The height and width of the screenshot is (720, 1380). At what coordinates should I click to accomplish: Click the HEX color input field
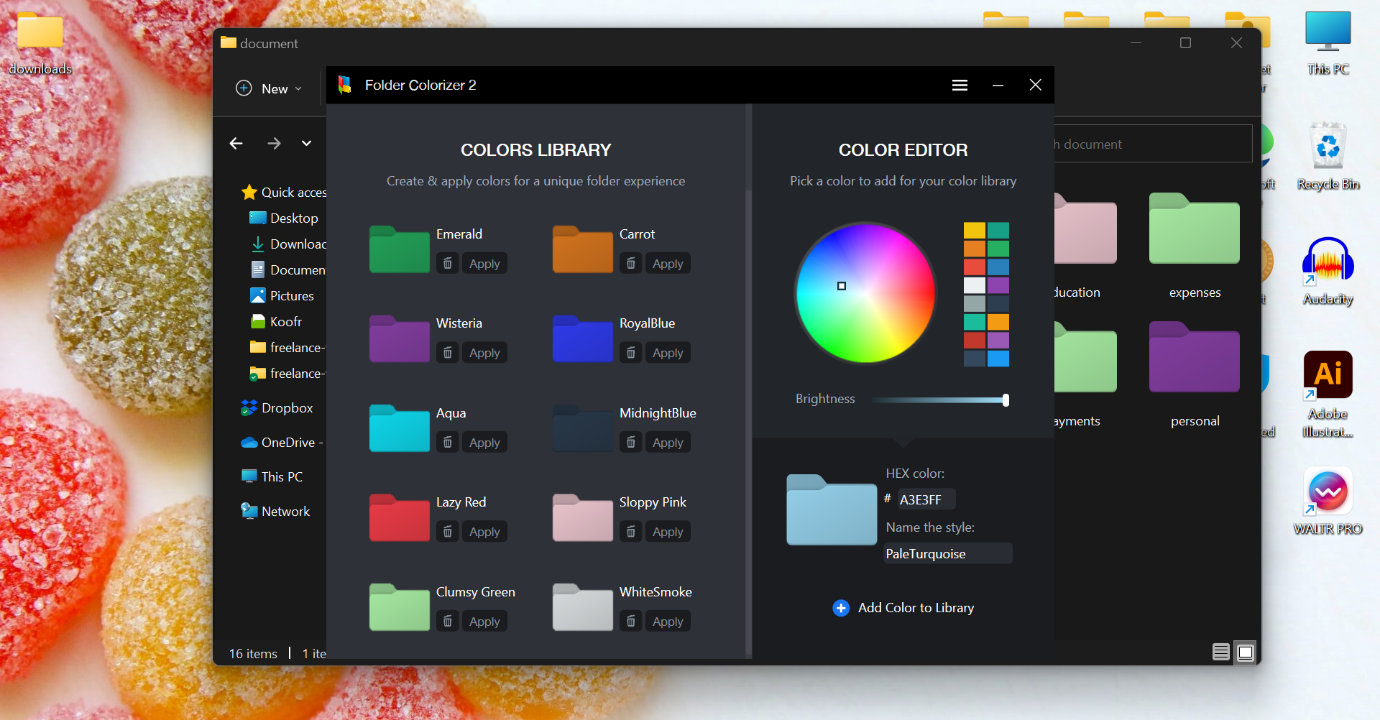coord(925,499)
